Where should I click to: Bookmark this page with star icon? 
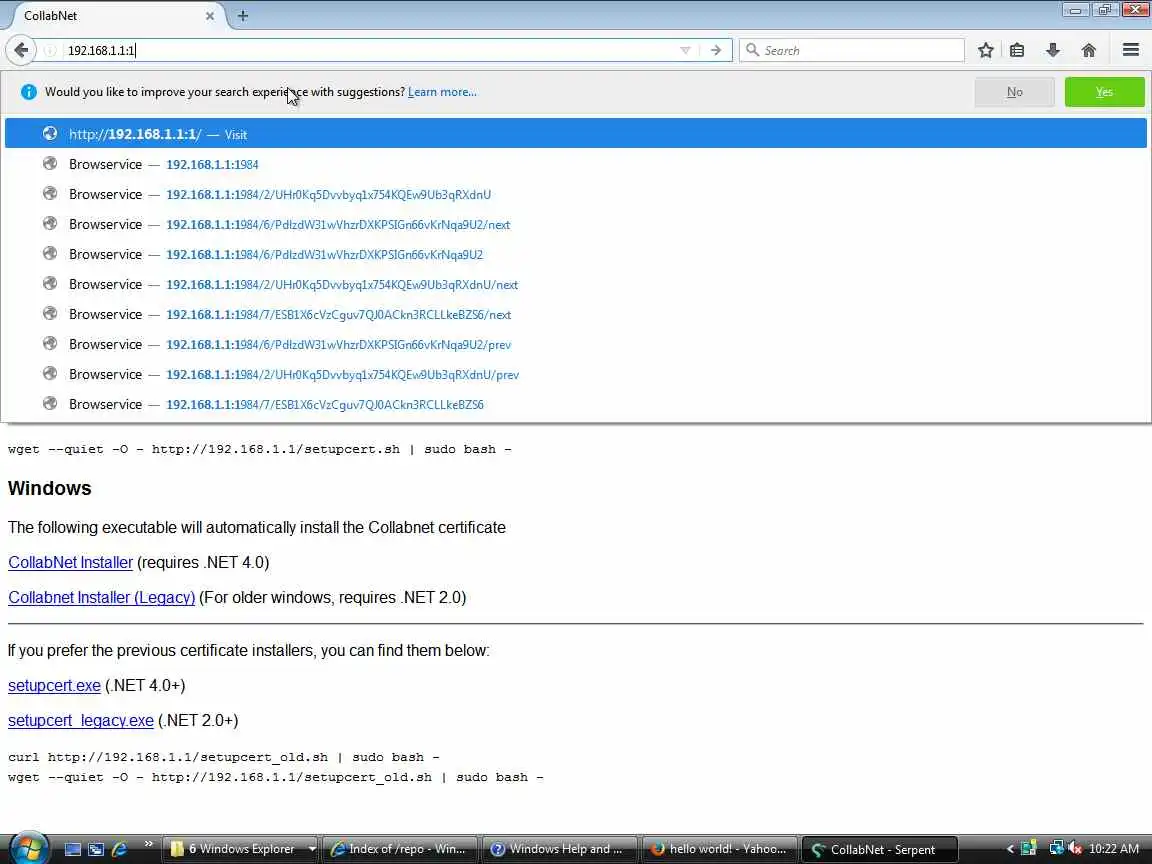pyautogui.click(x=986, y=50)
